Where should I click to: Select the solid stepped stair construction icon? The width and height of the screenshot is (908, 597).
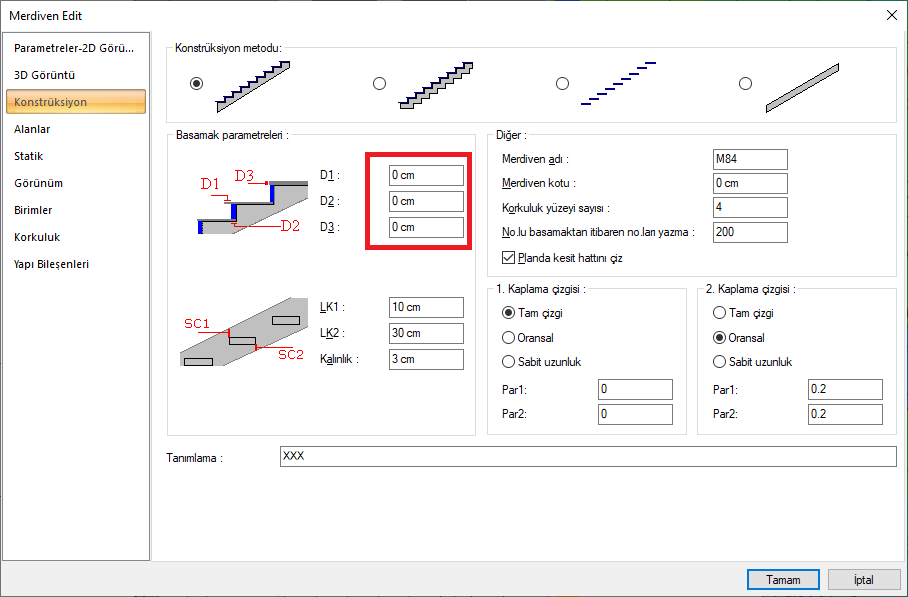254,85
